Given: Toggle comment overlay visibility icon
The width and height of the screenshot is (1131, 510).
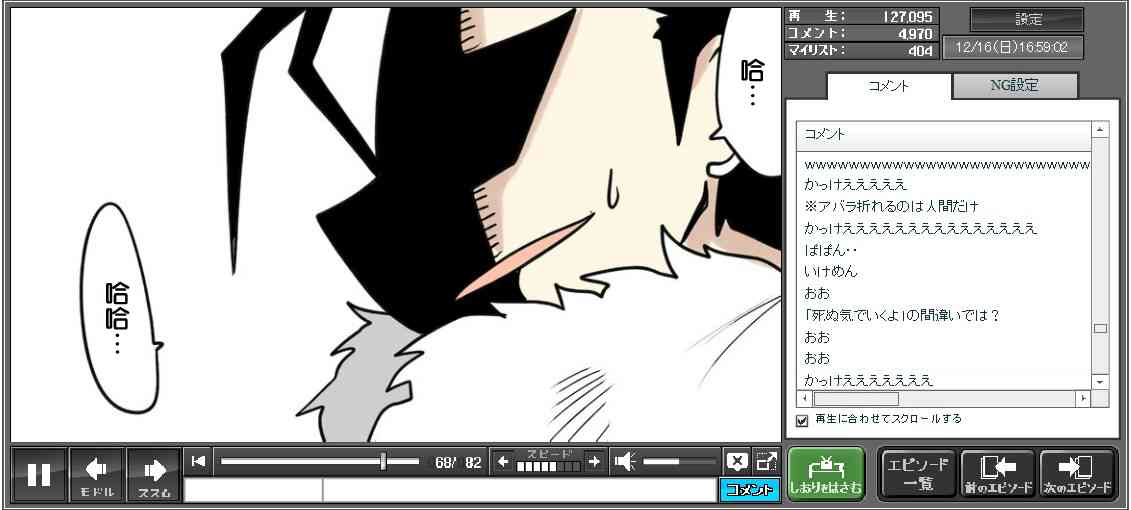Looking at the screenshot, I should pos(736,462).
